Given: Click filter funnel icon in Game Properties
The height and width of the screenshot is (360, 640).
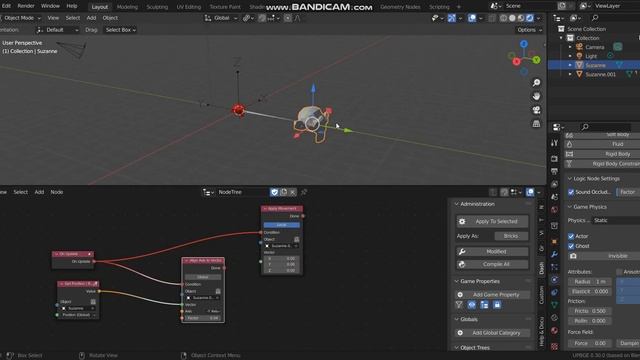Looking at the screenshot, I should point(459,305).
